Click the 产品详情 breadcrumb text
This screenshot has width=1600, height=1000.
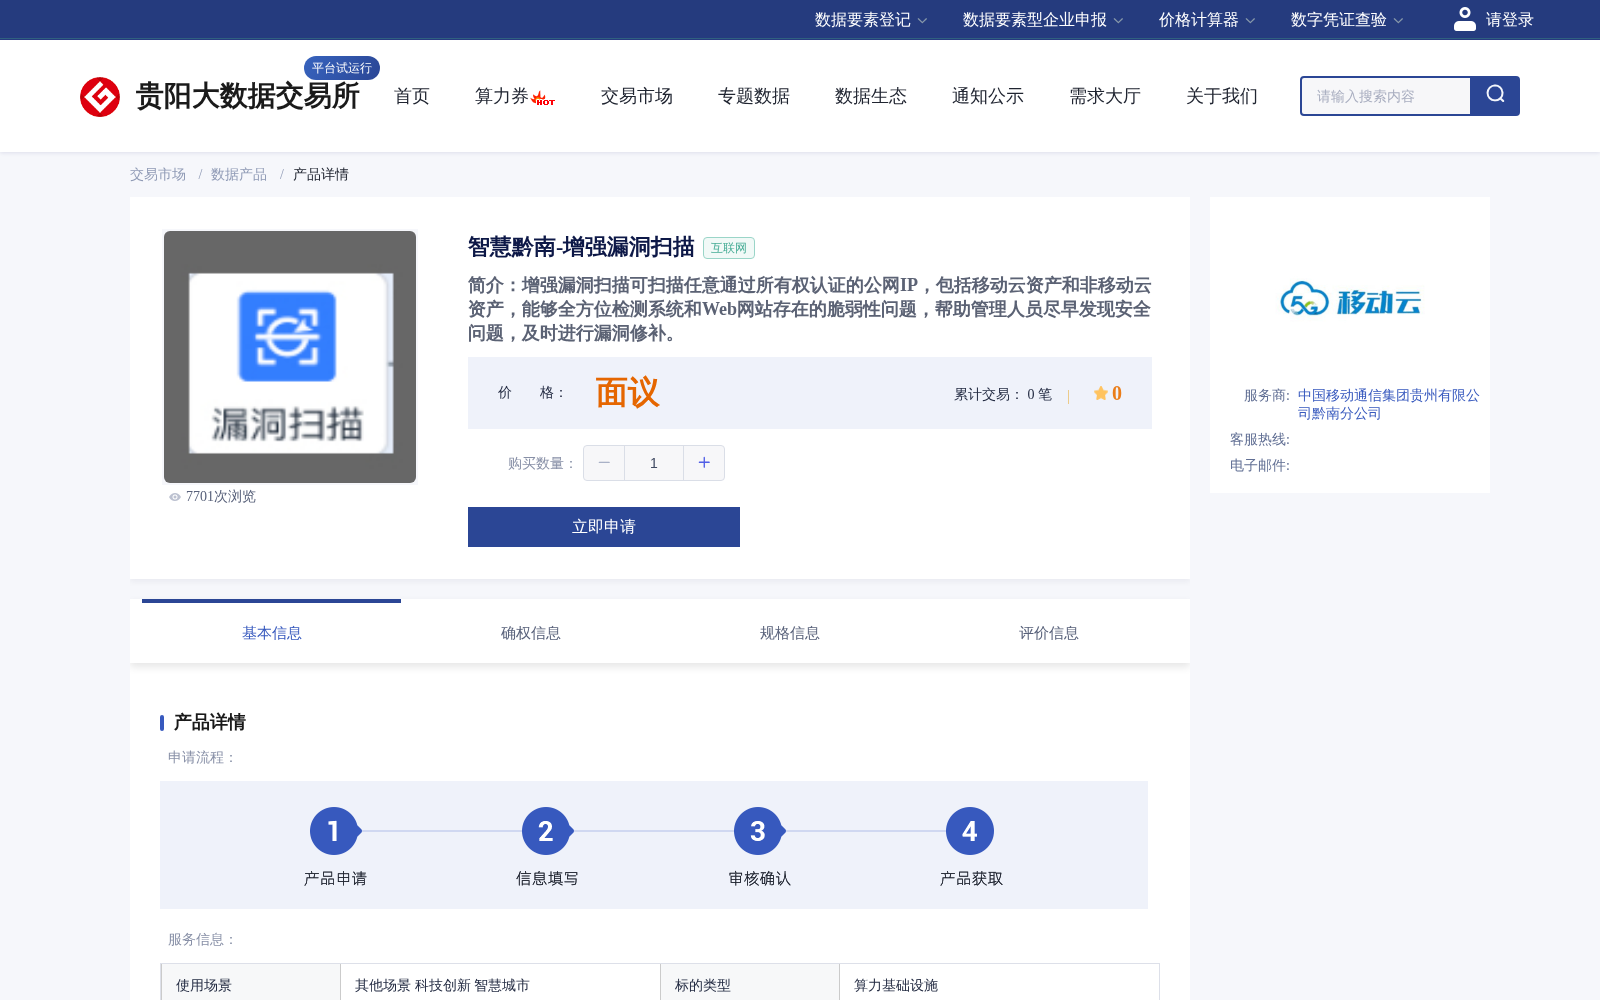(321, 174)
